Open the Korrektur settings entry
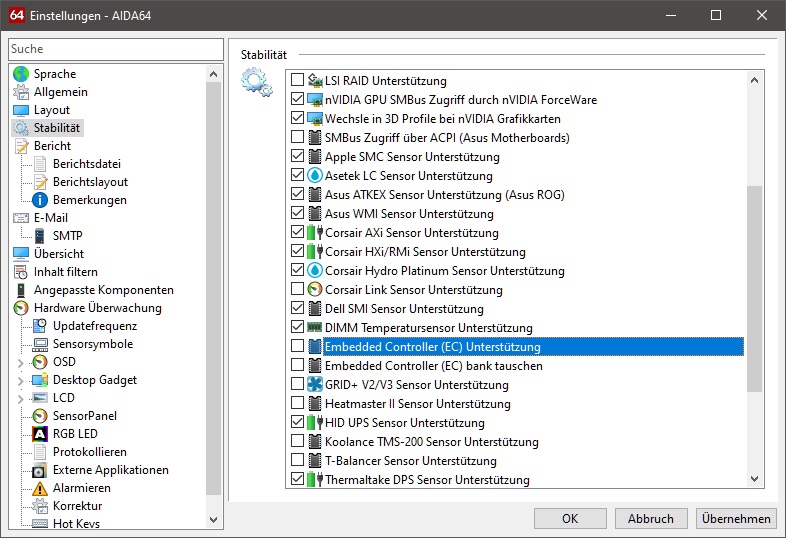The height and width of the screenshot is (538, 786). tap(78, 506)
